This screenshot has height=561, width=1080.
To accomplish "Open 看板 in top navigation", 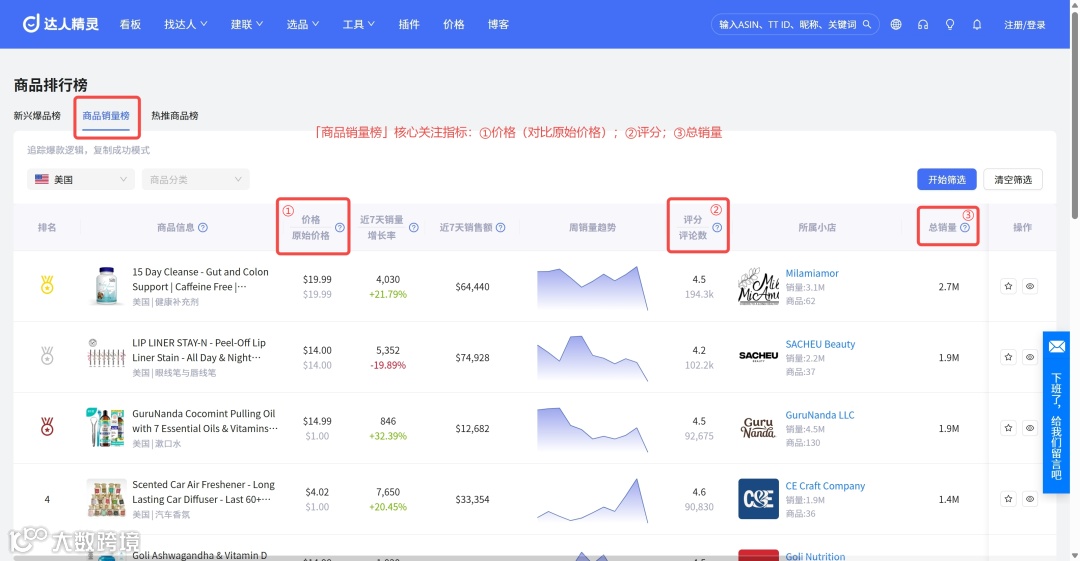I will pyautogui.click(x=130, y=24).
